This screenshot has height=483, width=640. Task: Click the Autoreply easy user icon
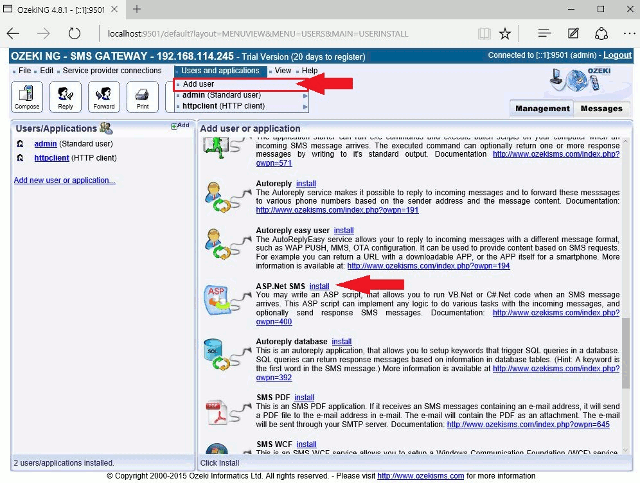(227, 244)
